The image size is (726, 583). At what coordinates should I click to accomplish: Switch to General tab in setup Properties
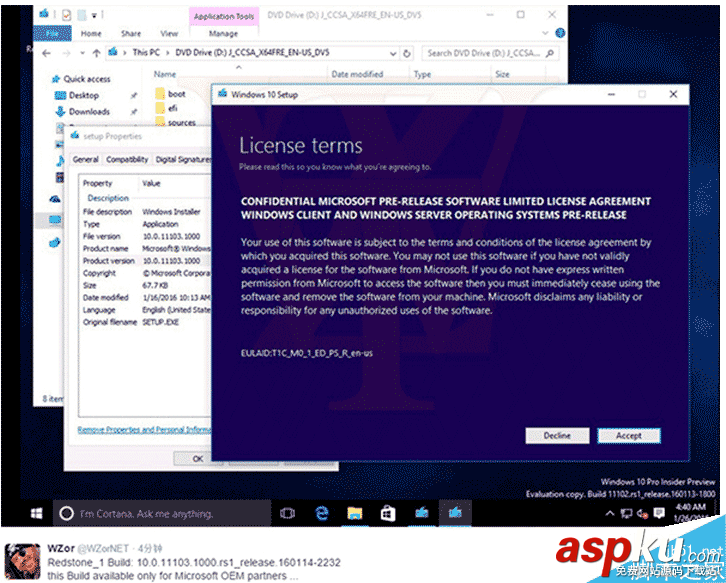pyautogui.click(x=86, y=159)
